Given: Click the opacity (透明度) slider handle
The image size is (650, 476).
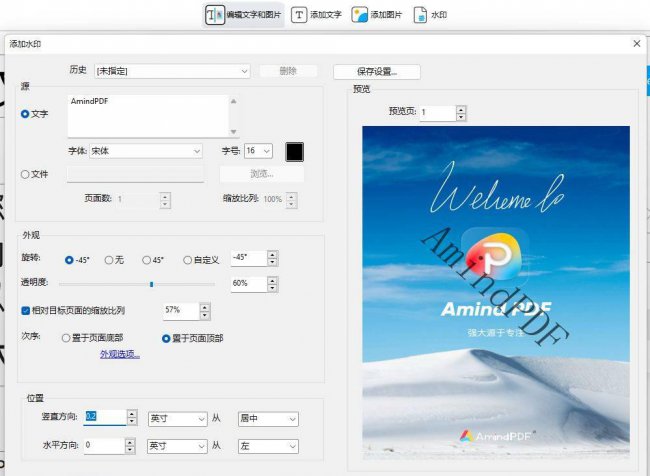Looking at the screenshot, I should [x=151, y=284].
